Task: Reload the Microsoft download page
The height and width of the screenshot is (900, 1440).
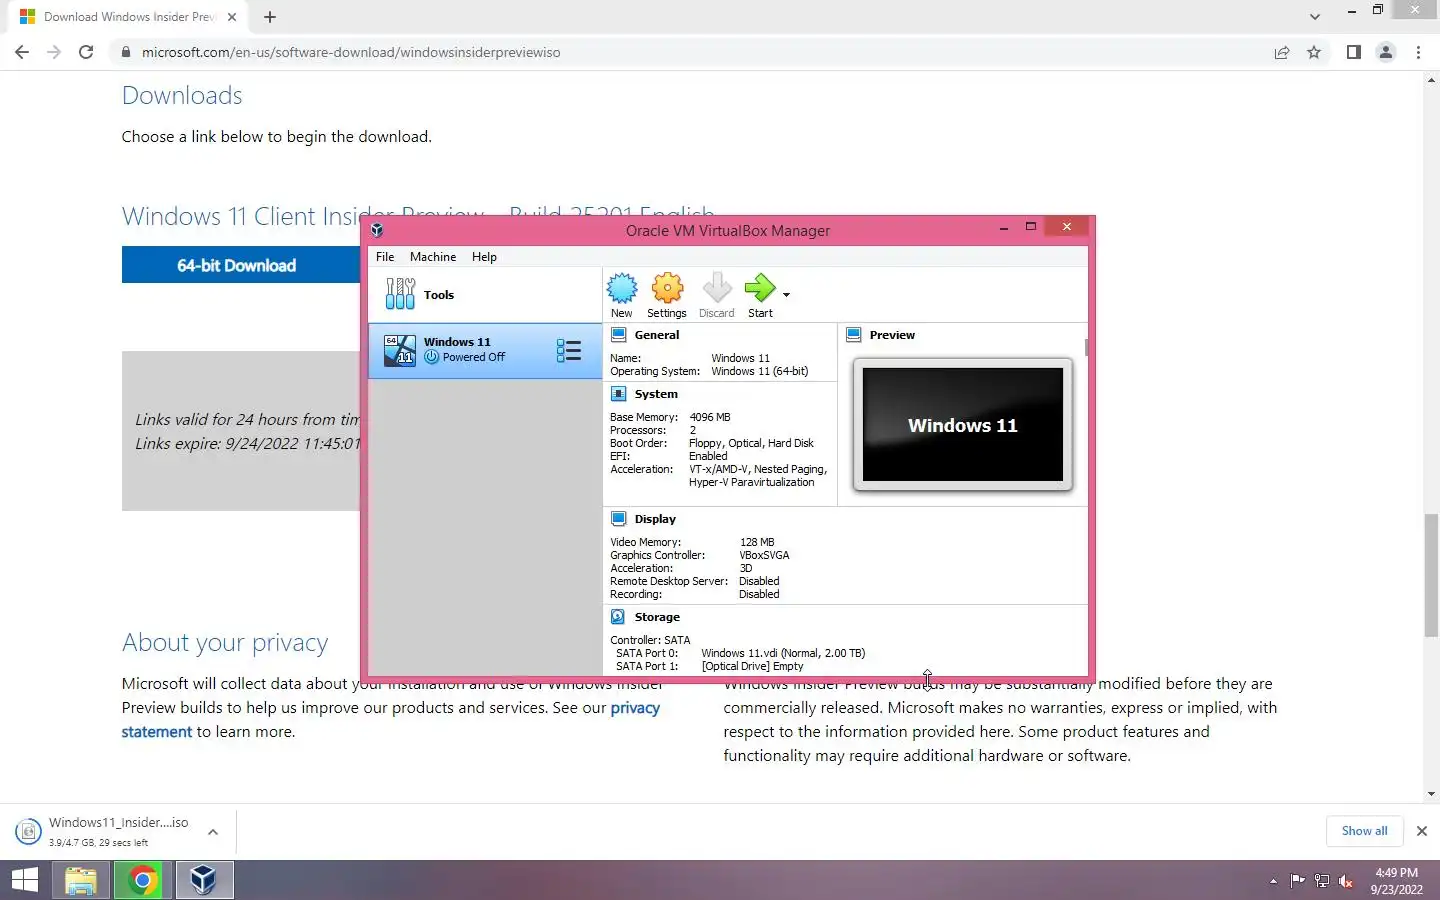Action: click(86, 52)
